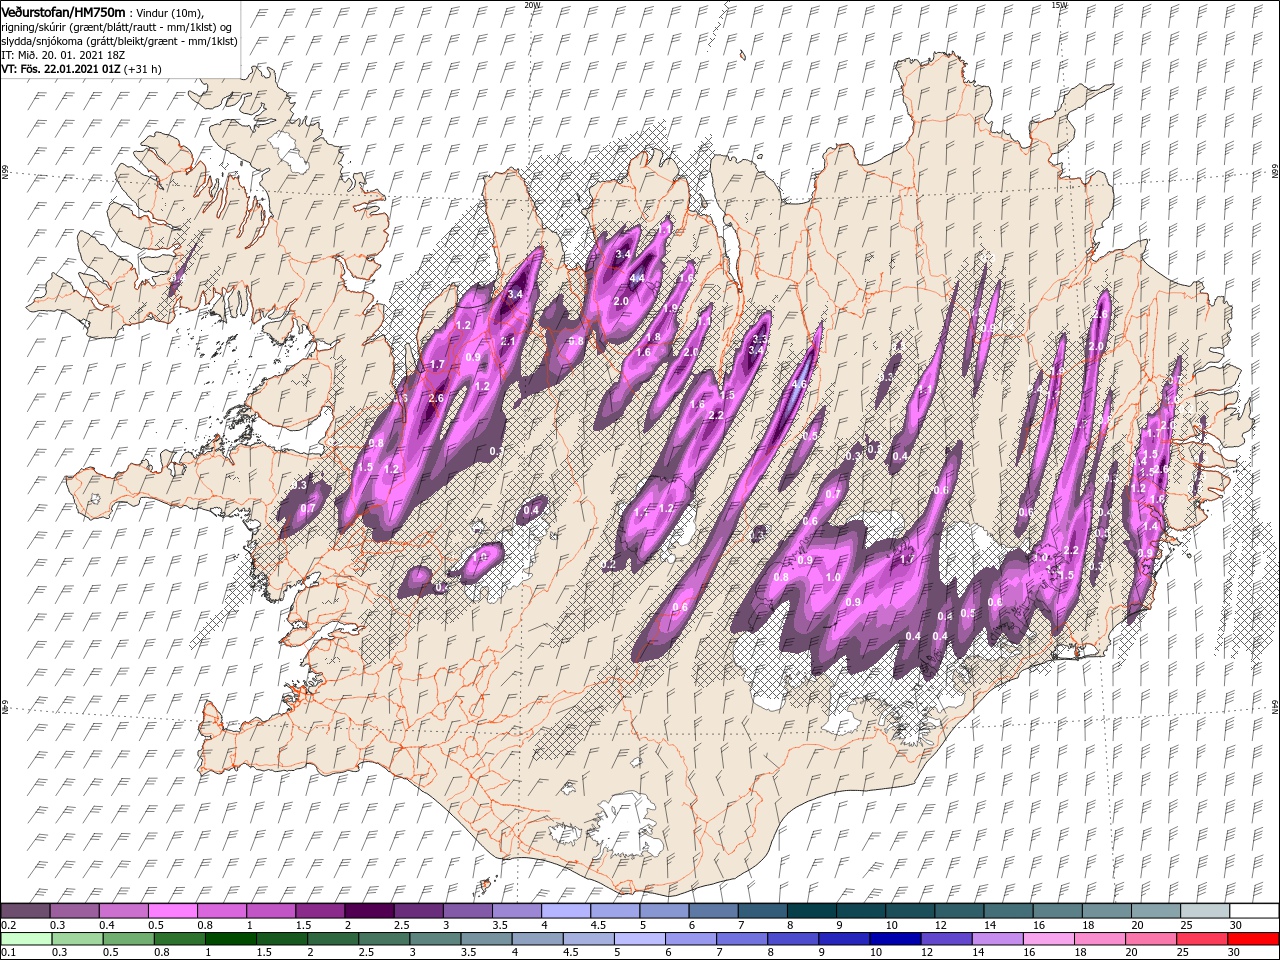
Task: Click the 4.4 precipitation value on the map
Action: pyautogui.click(x=636, y=278)
